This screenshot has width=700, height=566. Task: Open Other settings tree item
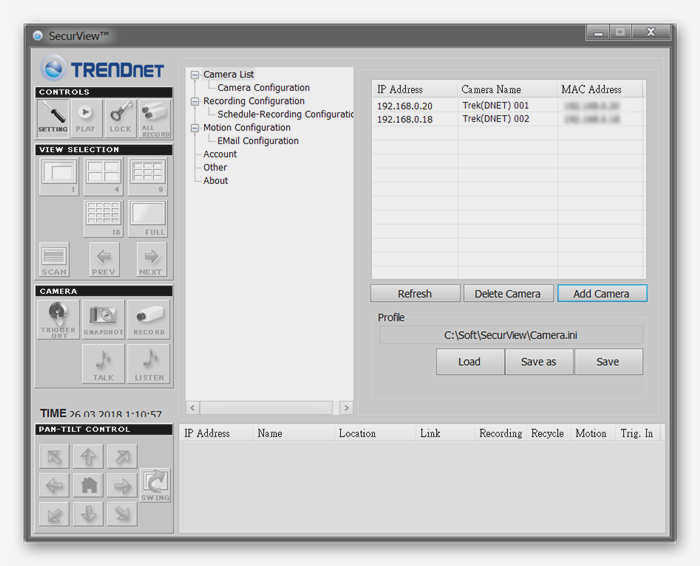(x=215, y=167)
